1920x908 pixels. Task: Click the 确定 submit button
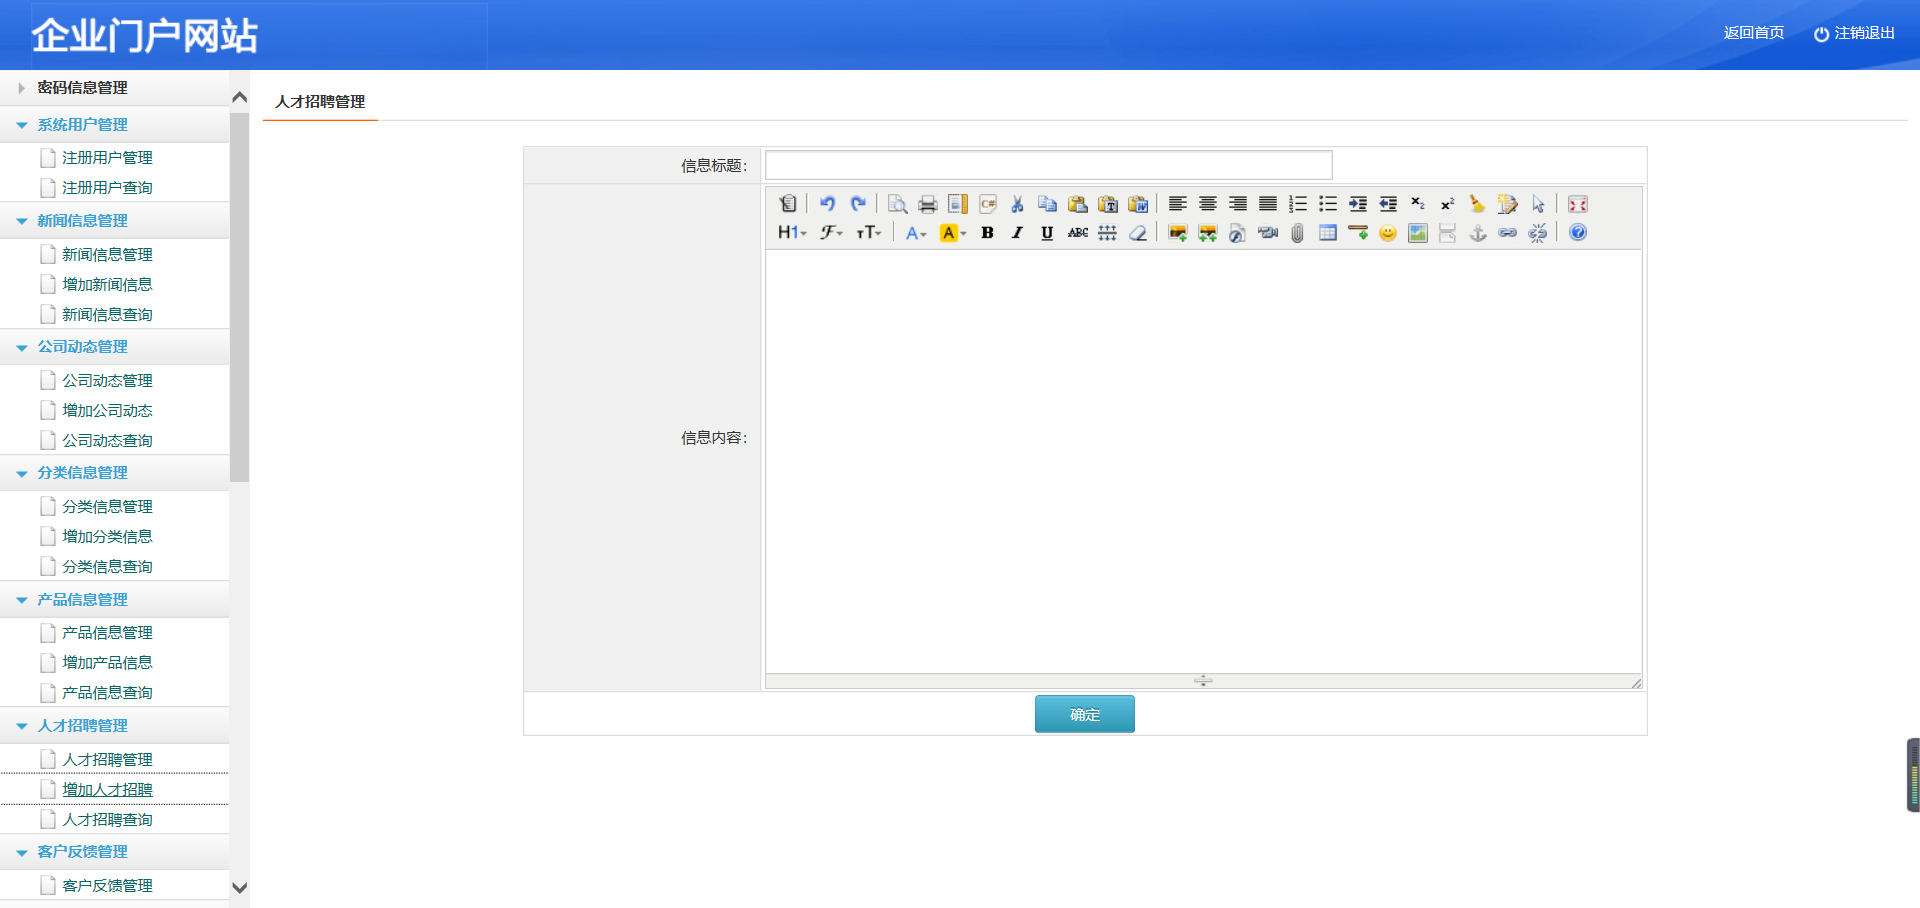[1084, 714]
